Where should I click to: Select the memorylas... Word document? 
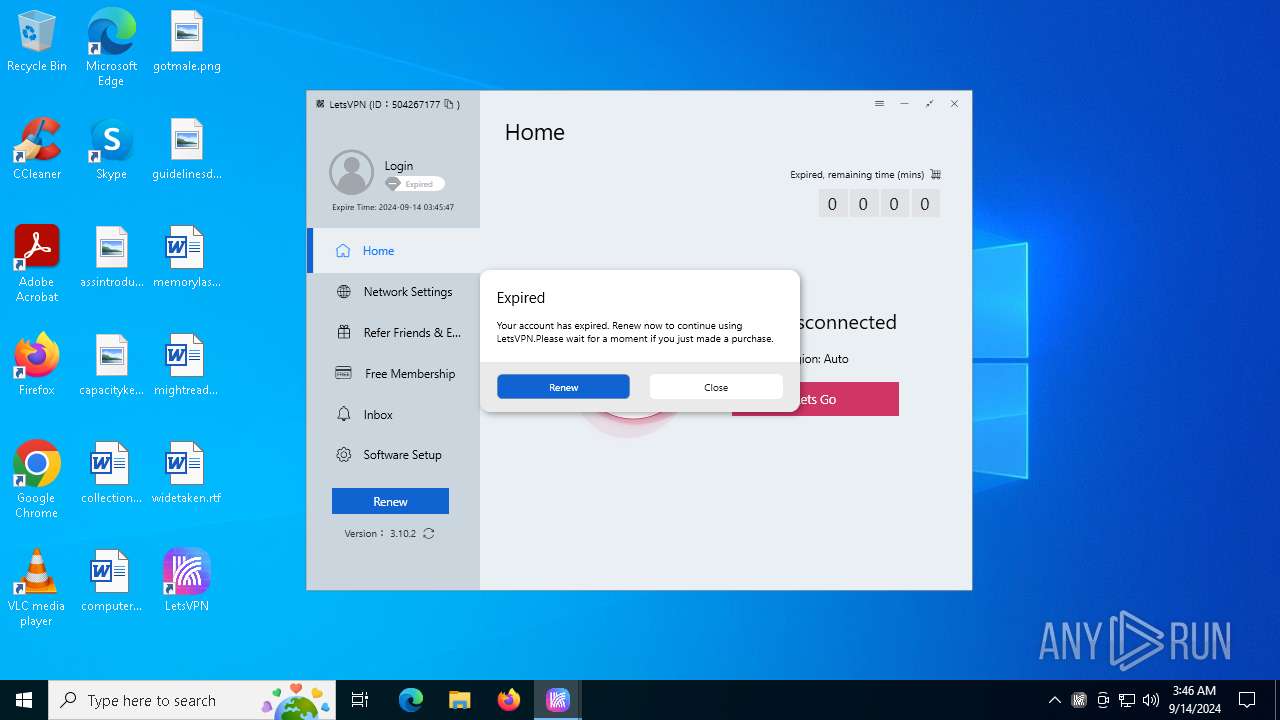pyautogui.click(x=186, y=257)
